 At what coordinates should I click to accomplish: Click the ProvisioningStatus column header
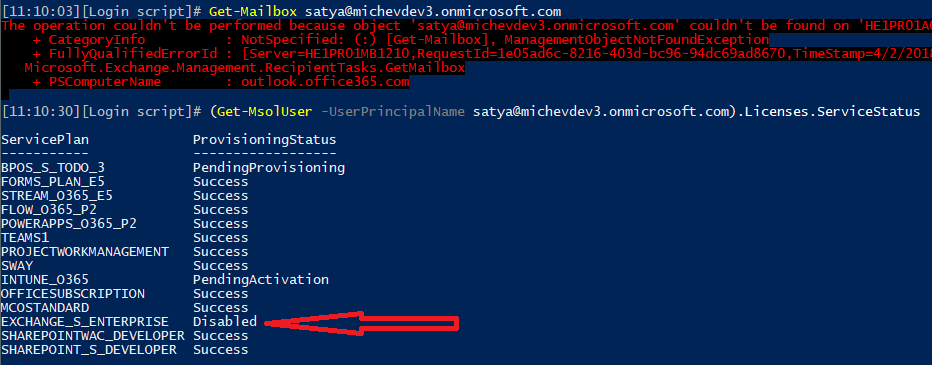pos(265,140)
